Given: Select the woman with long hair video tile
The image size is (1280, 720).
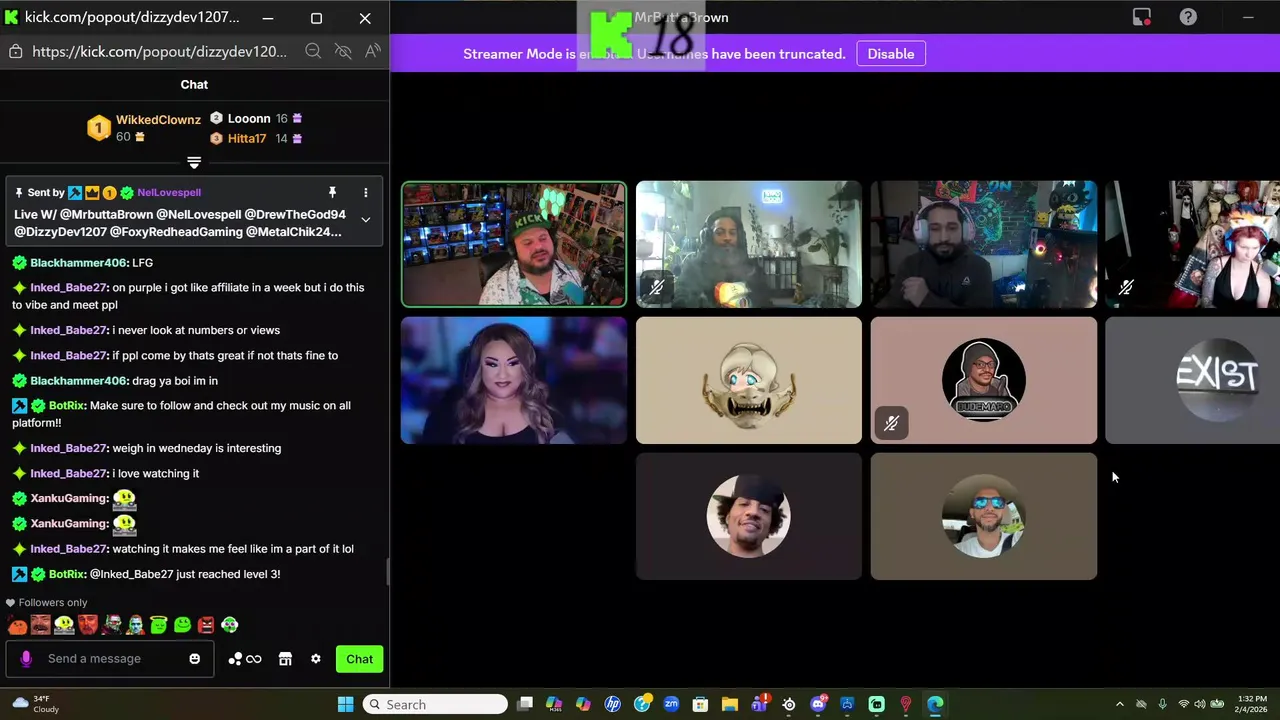Looking at the screenshot, I should tap(514, 380).
